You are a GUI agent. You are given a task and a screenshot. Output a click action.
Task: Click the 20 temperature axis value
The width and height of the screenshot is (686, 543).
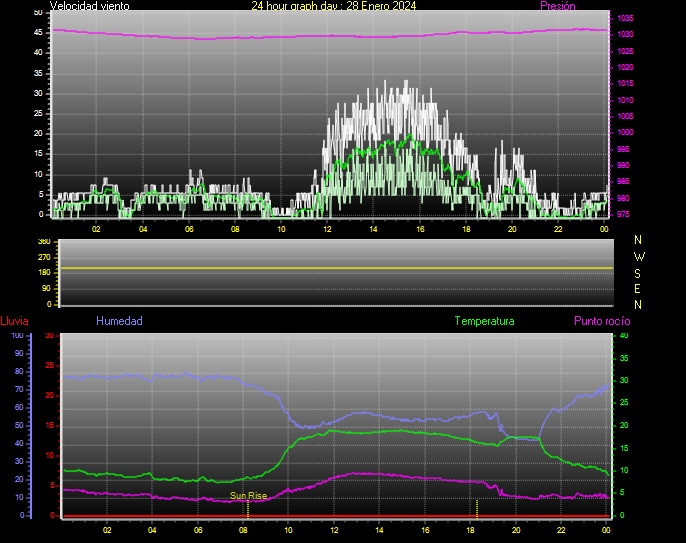pyautogui.click(x=624, y=425)
